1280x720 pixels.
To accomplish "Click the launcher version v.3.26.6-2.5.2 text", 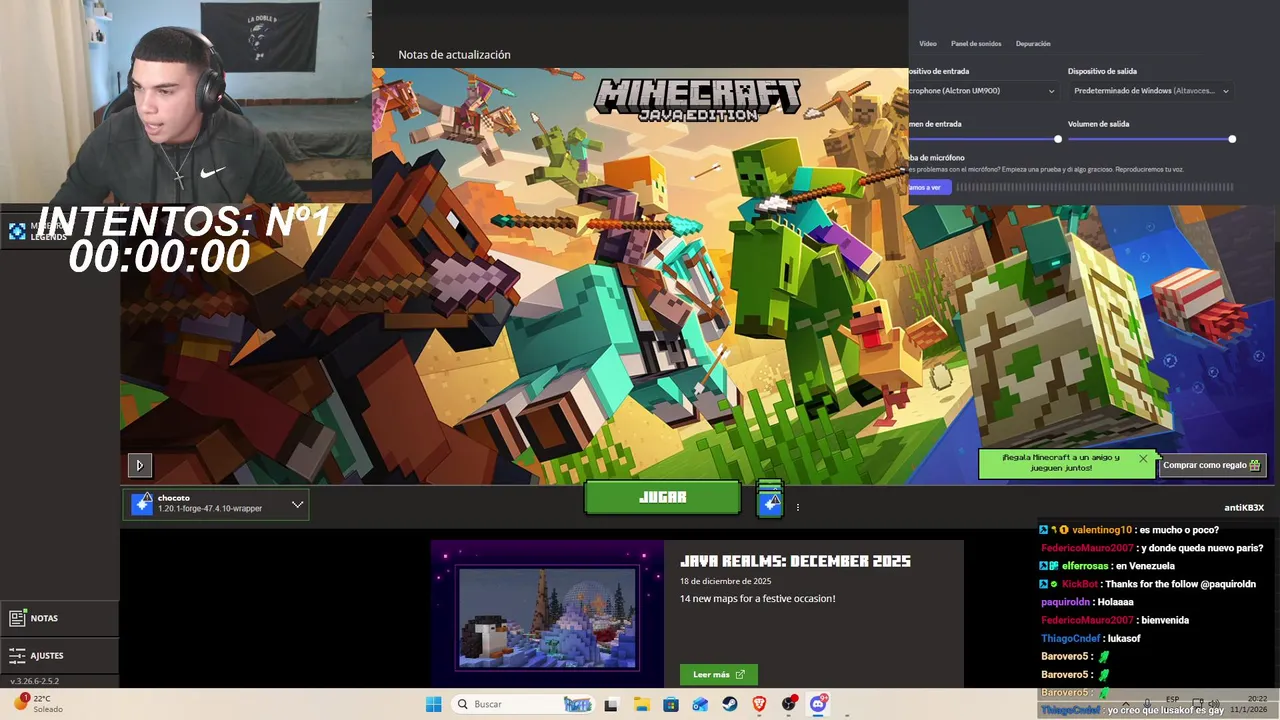I will pos(35,681).
